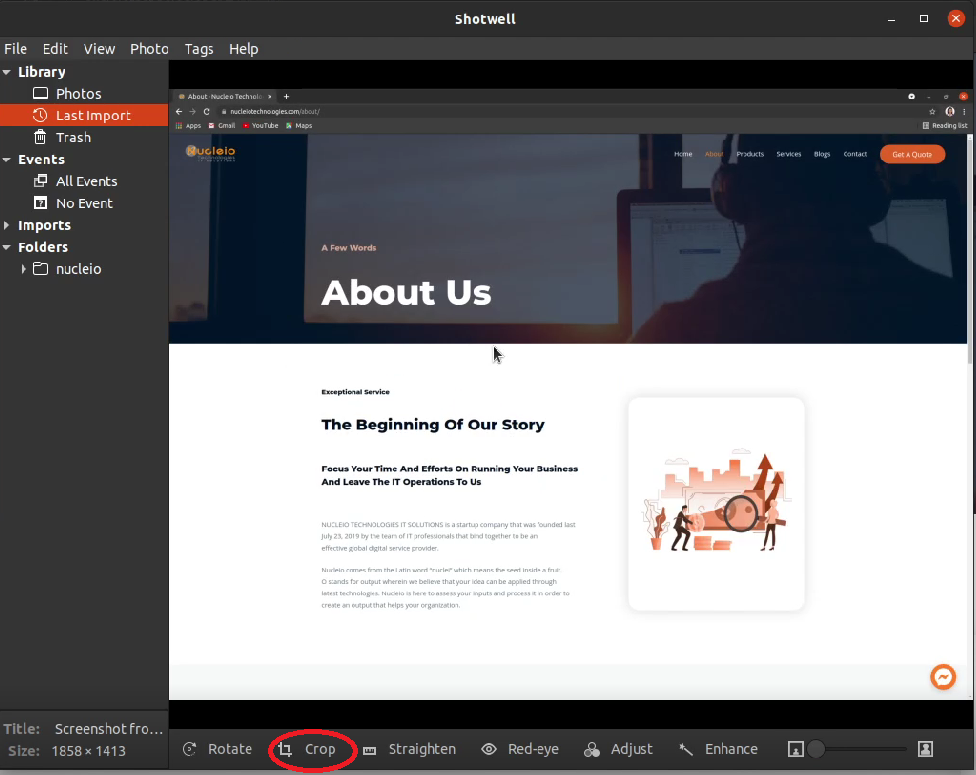Click the nucleio folder name

78,269
